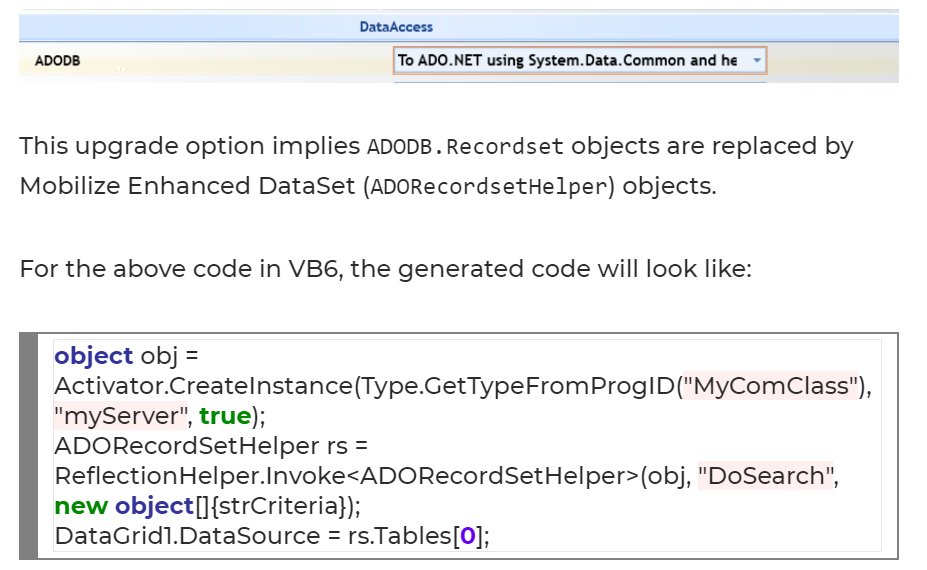Click the "myServer" string in code

coord(121,416)
